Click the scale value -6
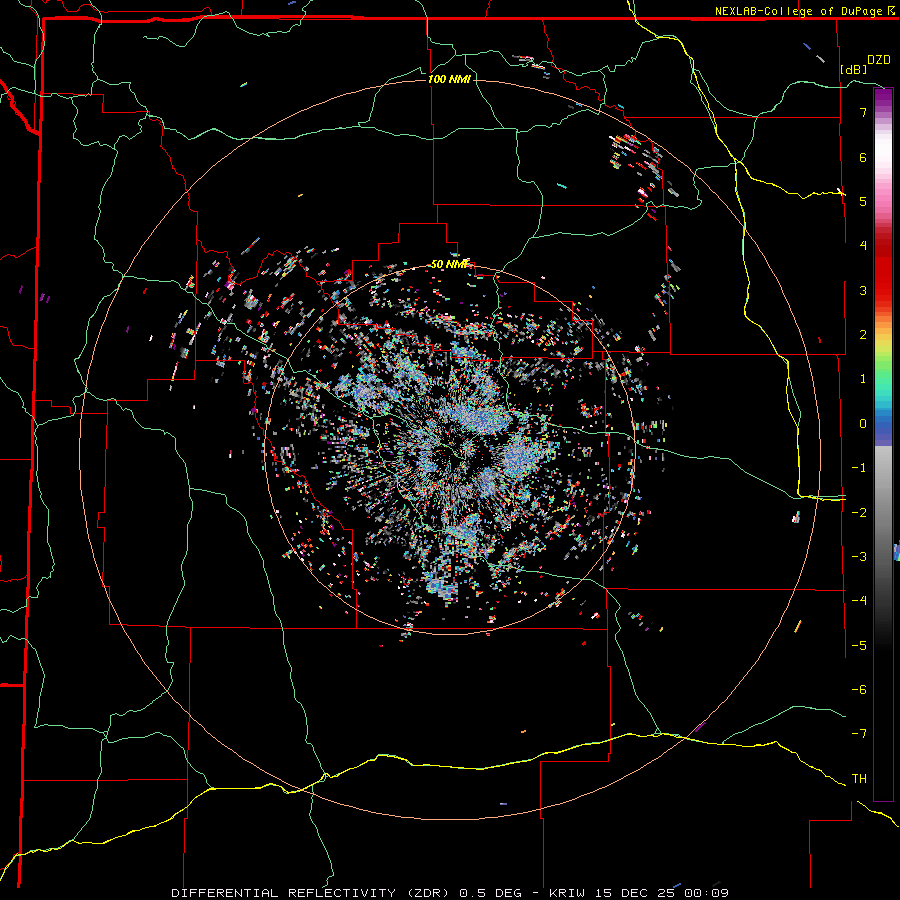This screenshot has height=900, width=900. [859, 689]
